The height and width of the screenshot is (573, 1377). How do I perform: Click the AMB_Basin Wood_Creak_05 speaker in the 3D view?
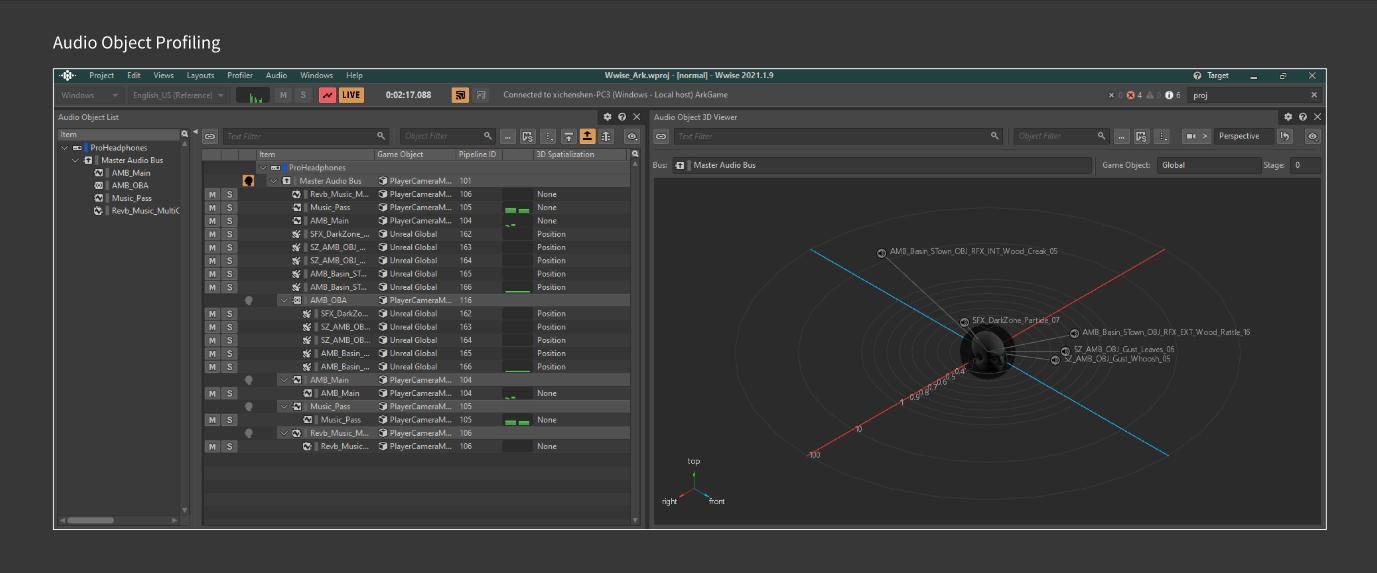[x=882, y=253]
